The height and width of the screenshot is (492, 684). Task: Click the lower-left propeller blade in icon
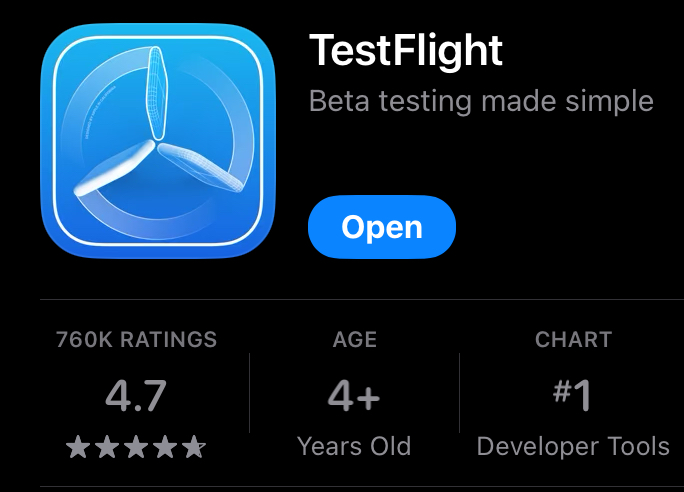[x=115, y=169]
